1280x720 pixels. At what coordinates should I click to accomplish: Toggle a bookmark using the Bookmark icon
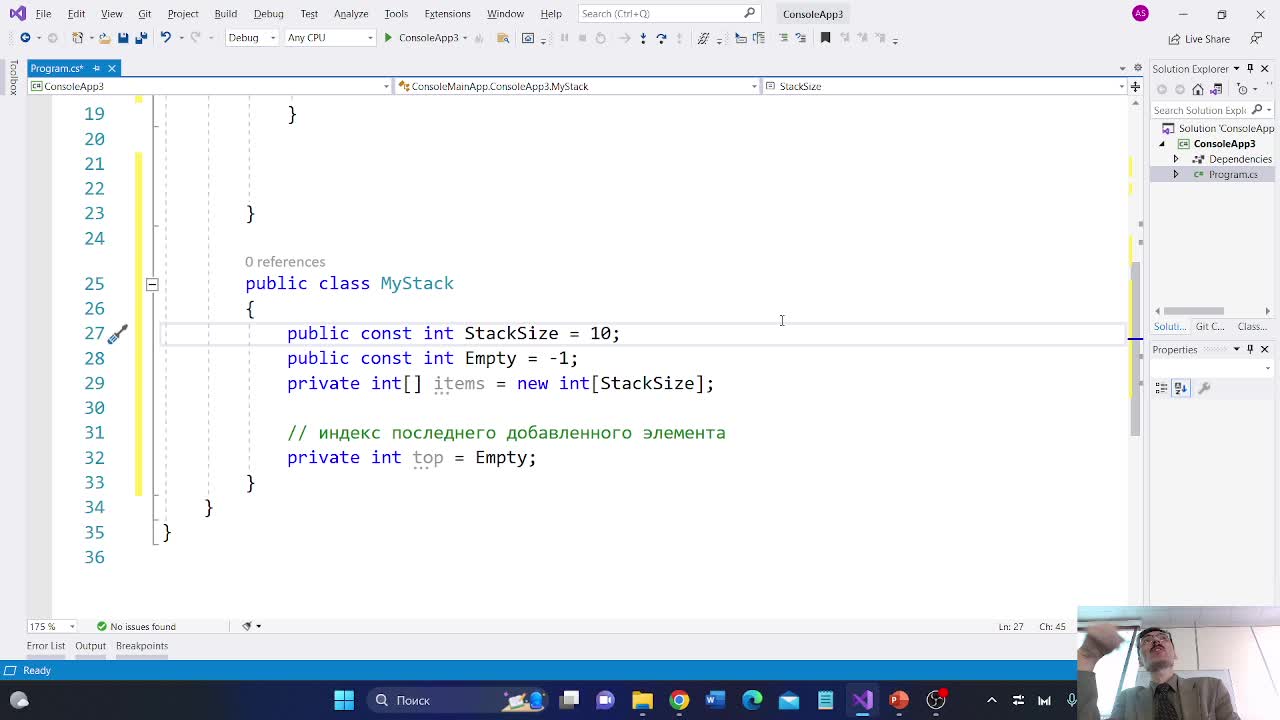coord(825,38)
